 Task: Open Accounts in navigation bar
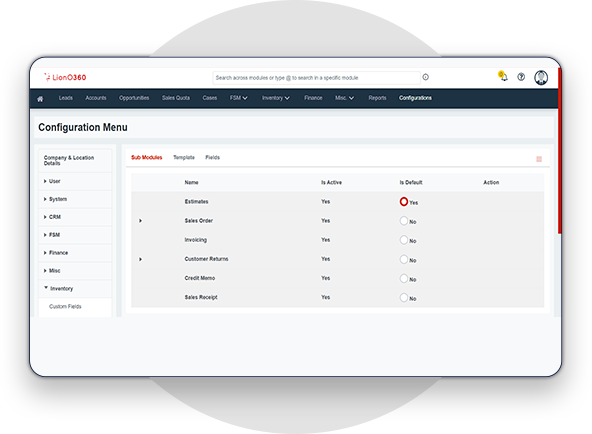point(96,98)
